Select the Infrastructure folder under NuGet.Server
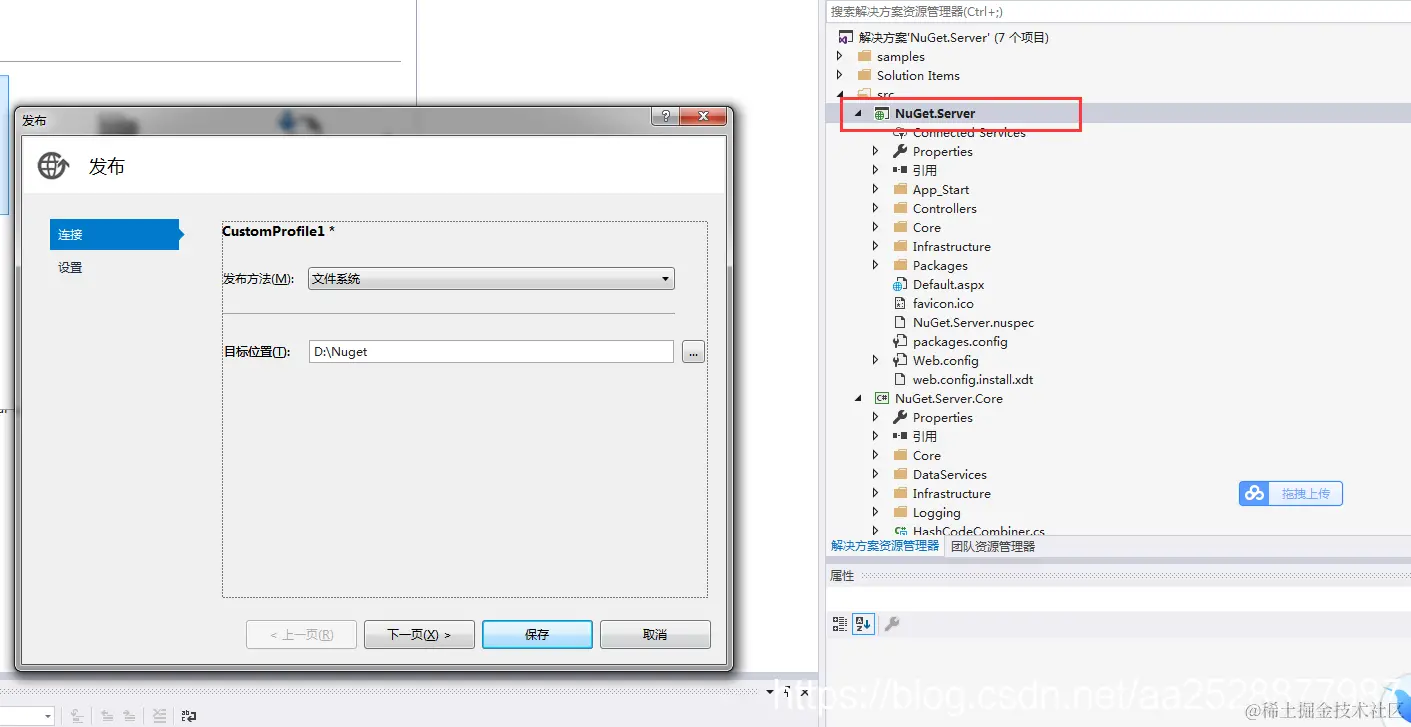The height and width of the screenshot is (727, 1411). coord(951,247)
